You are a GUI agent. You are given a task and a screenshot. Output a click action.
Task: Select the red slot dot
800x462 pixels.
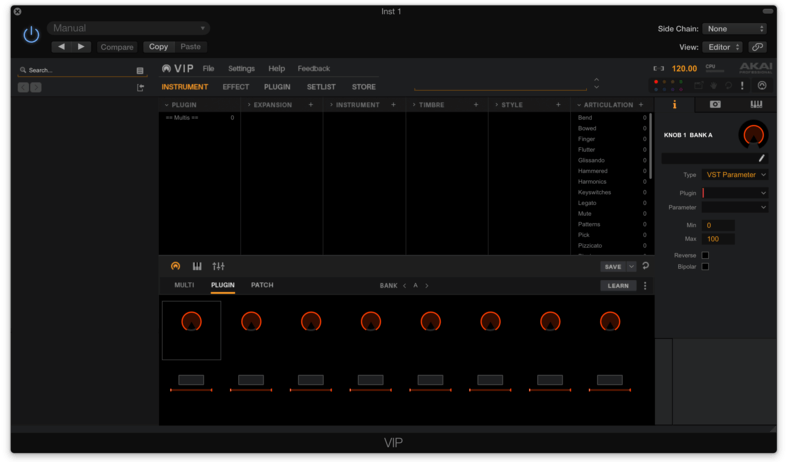point(656,82)
